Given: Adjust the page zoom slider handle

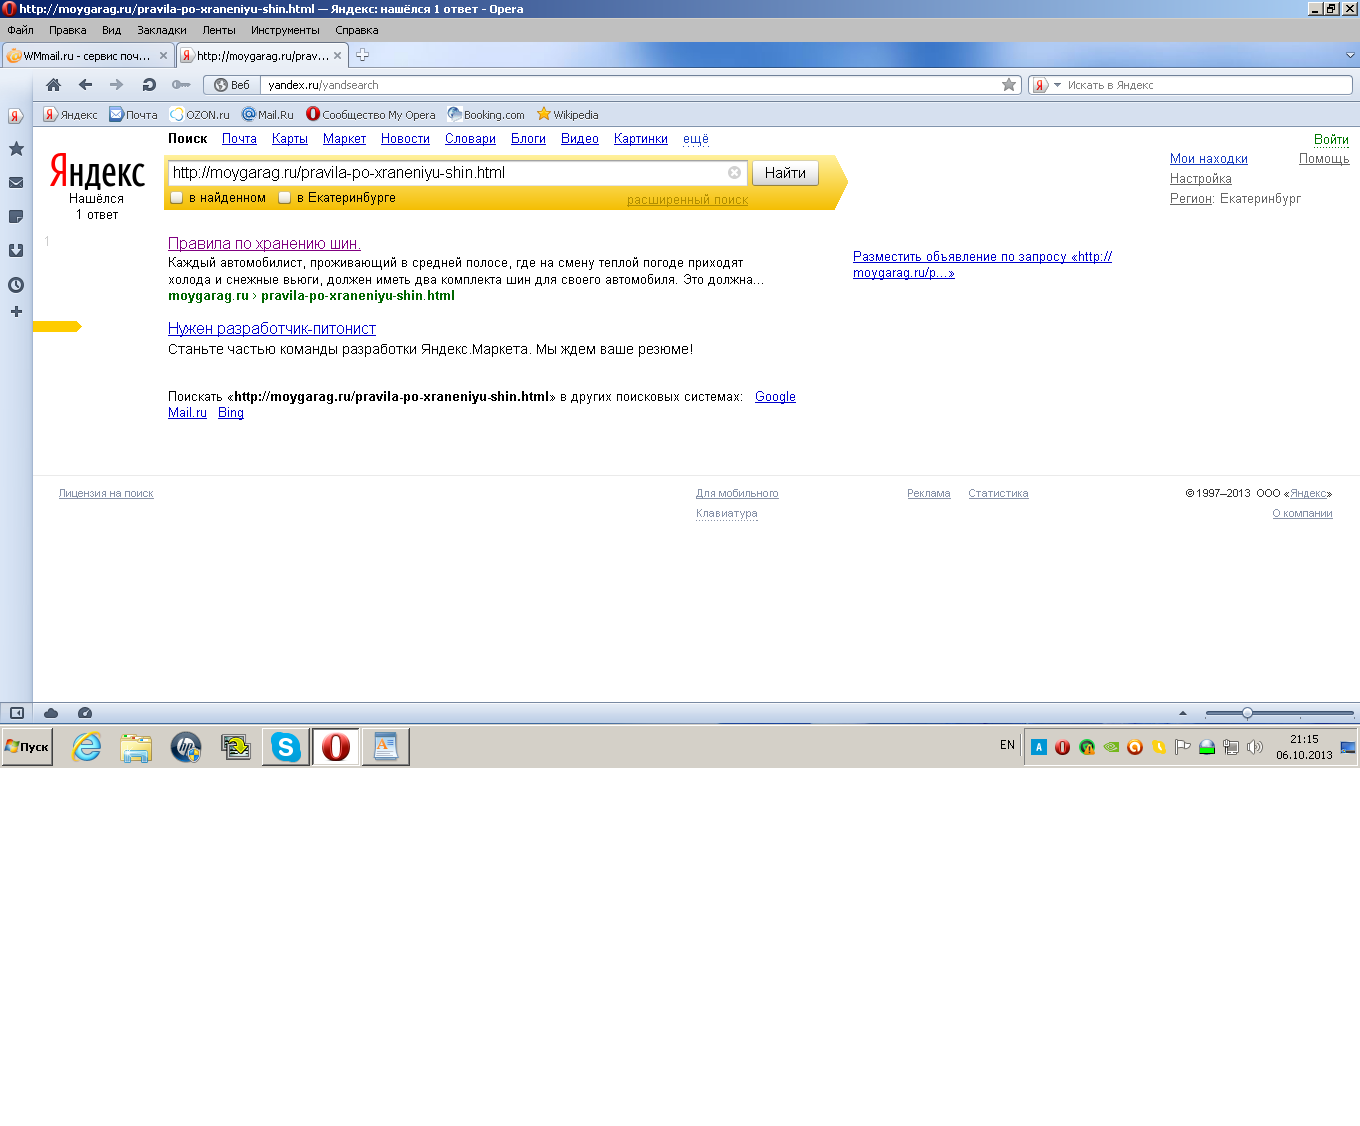Looking at the screenshot, I should tap(1247, 713).
